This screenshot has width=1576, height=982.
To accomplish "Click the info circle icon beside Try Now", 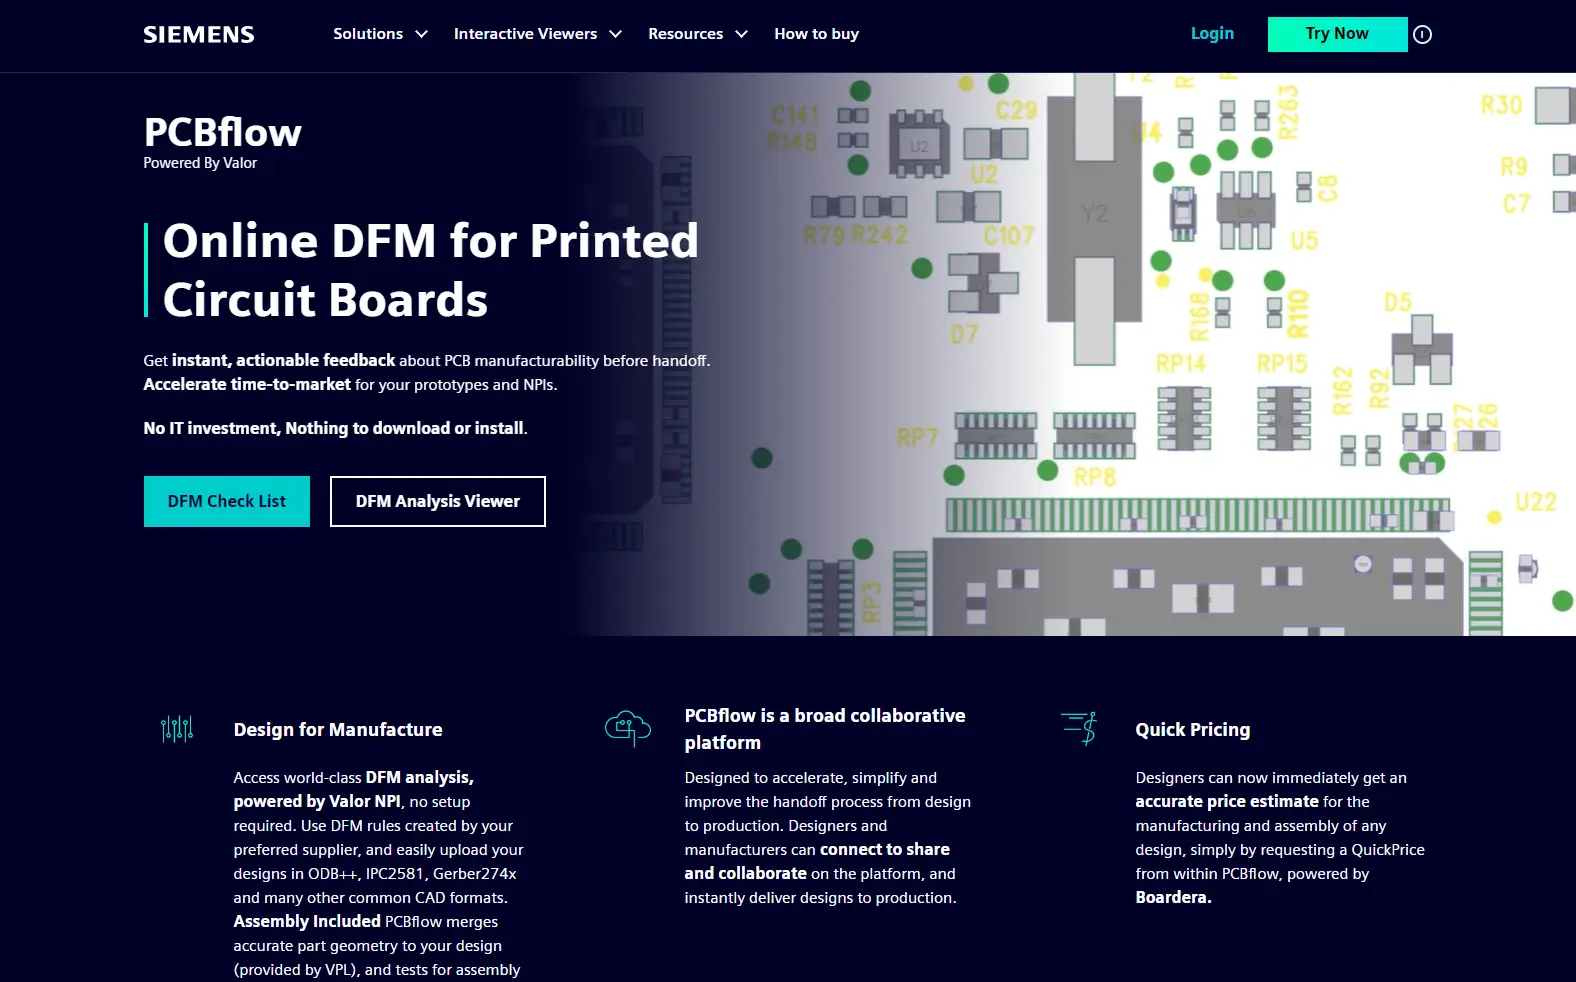I will pyautogui.click(x=1422, y=35).
